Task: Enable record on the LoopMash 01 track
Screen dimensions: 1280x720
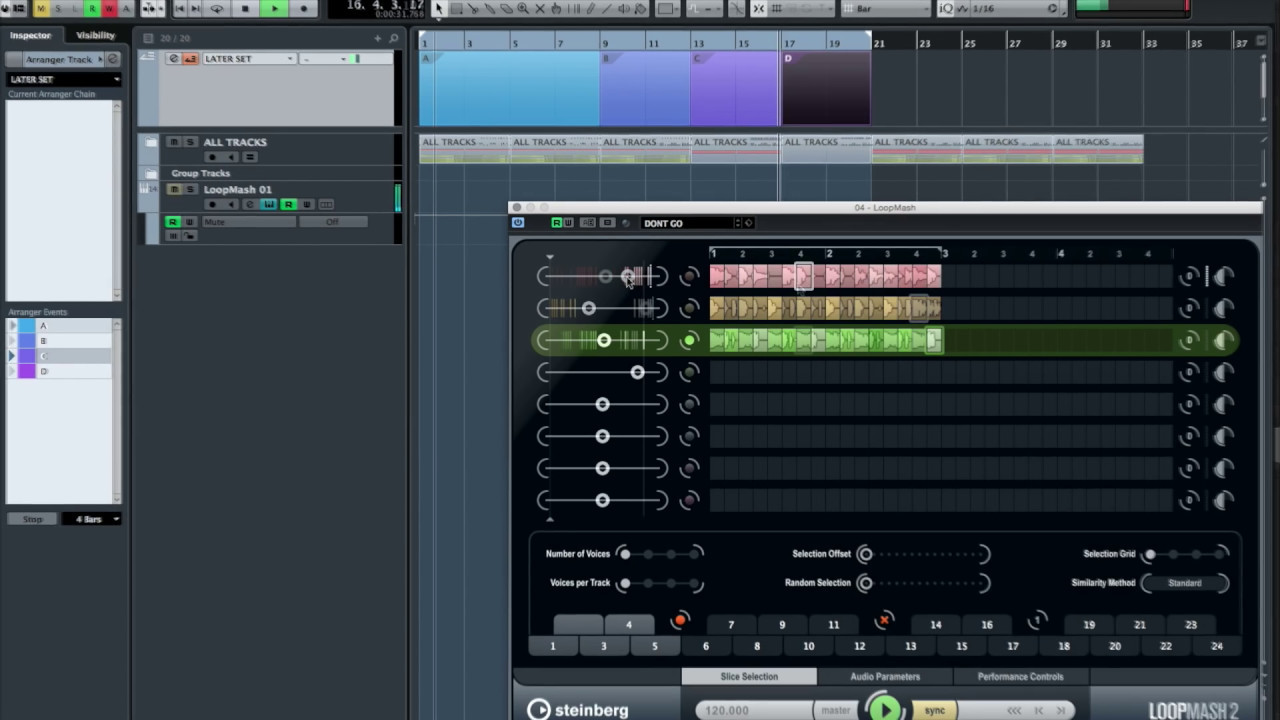Action: point(211,204)
